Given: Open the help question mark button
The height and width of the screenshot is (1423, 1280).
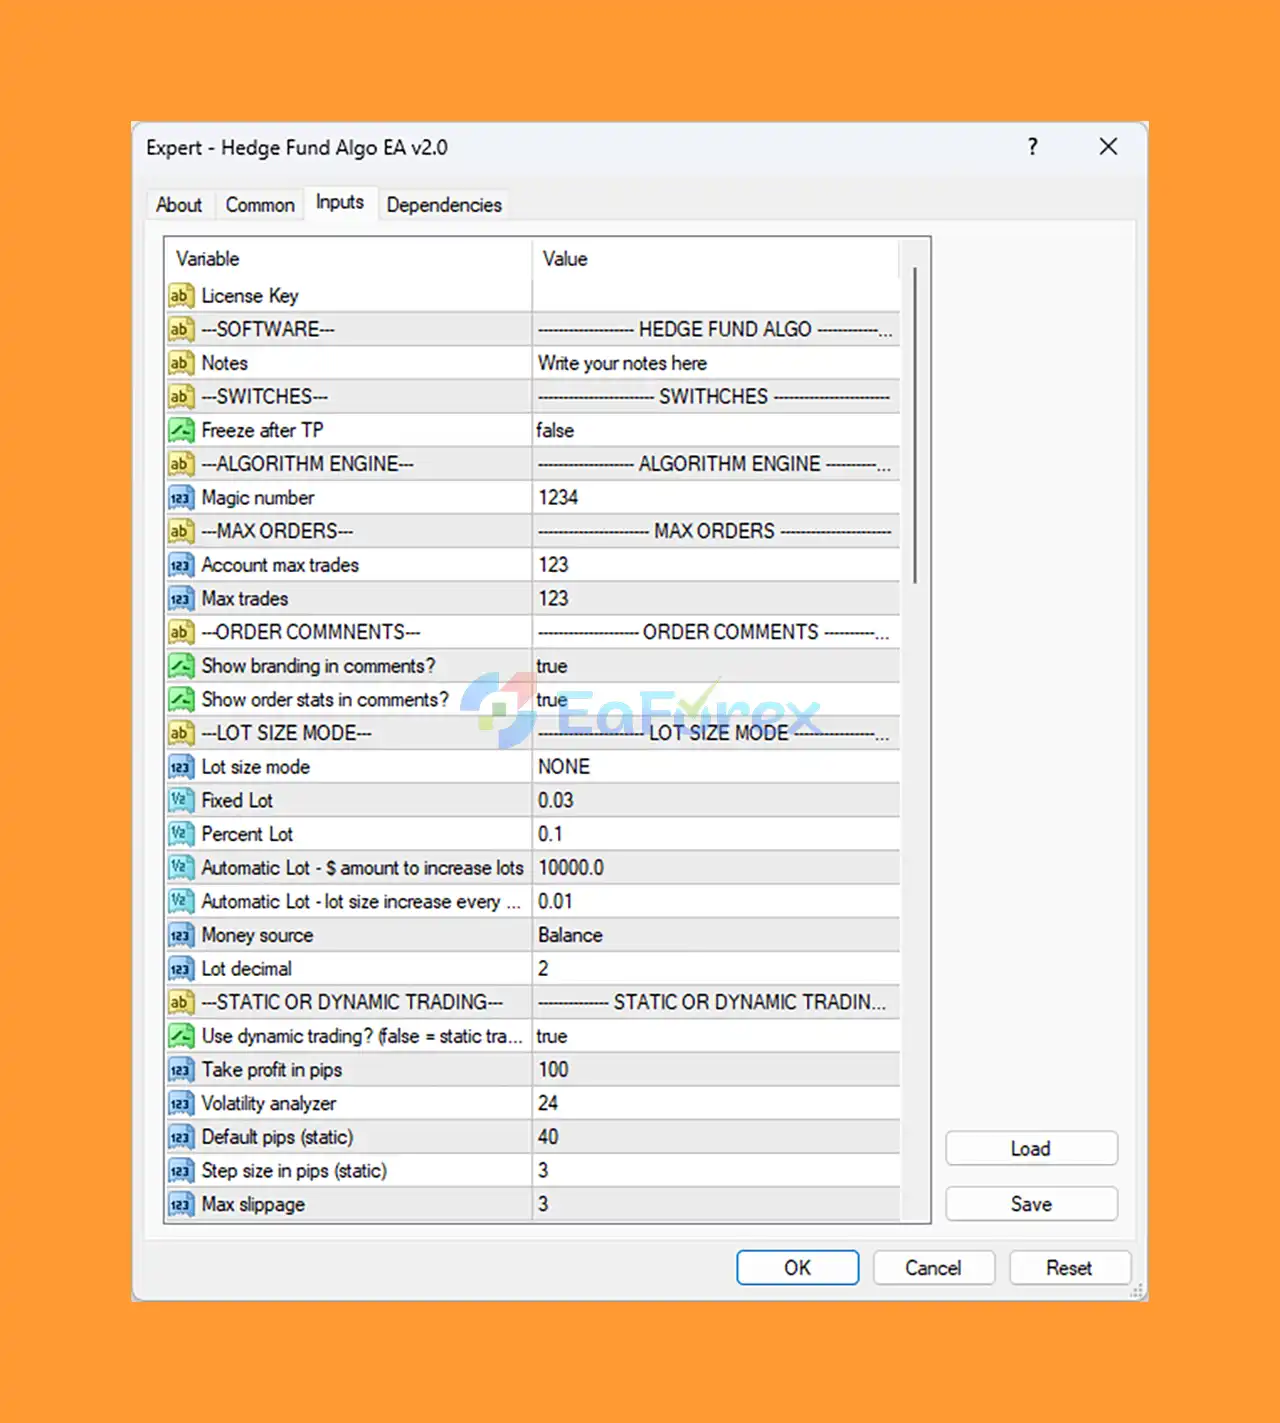Looking at the screenshot, I should point(1033,147).
